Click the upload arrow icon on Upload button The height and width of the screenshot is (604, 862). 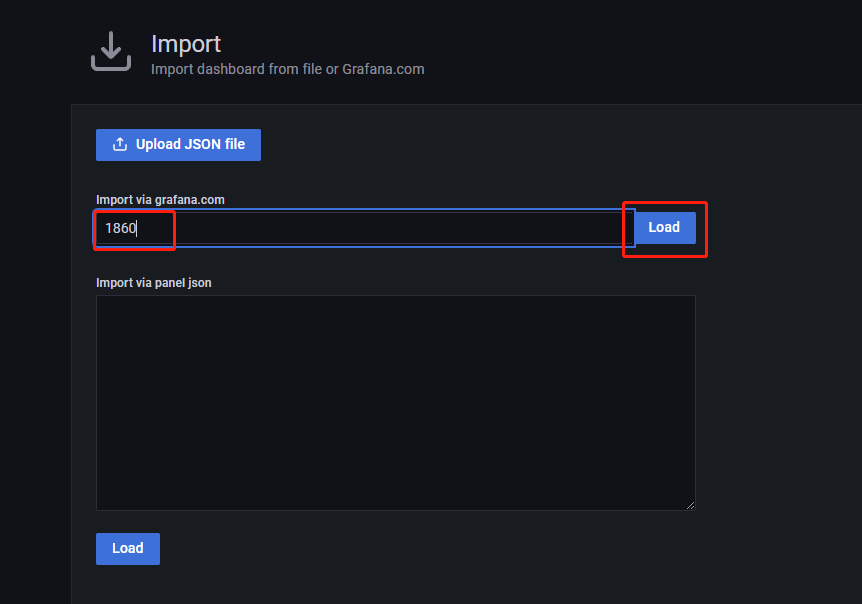click(120, 144)
